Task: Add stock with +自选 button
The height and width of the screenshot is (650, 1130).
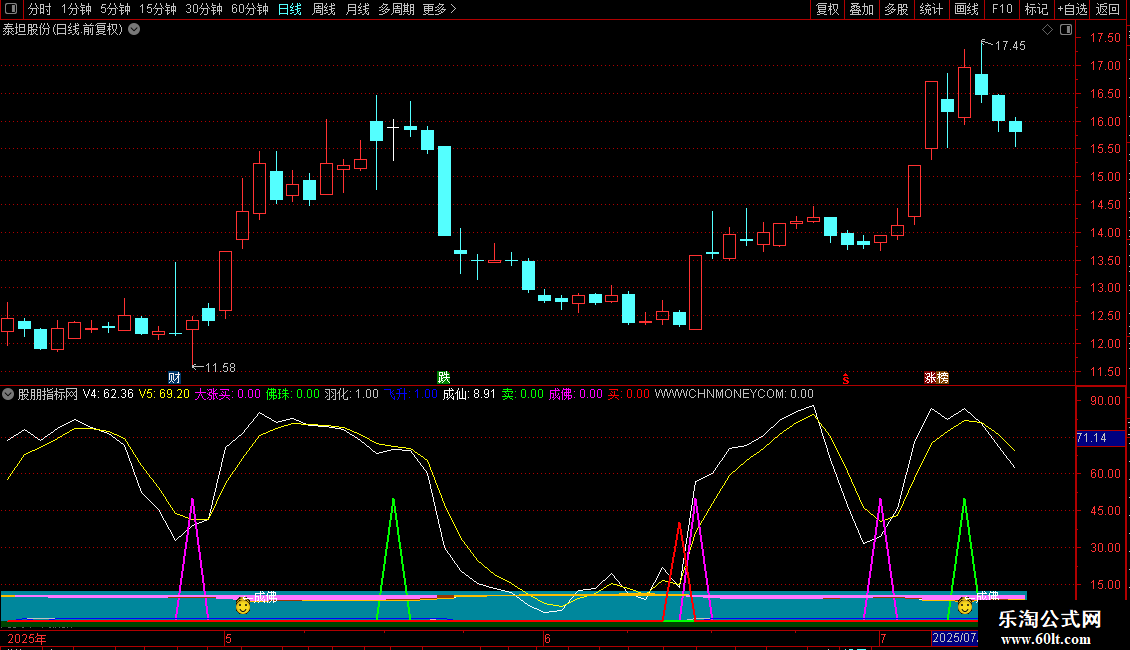Action: (x=1071, y=9)
